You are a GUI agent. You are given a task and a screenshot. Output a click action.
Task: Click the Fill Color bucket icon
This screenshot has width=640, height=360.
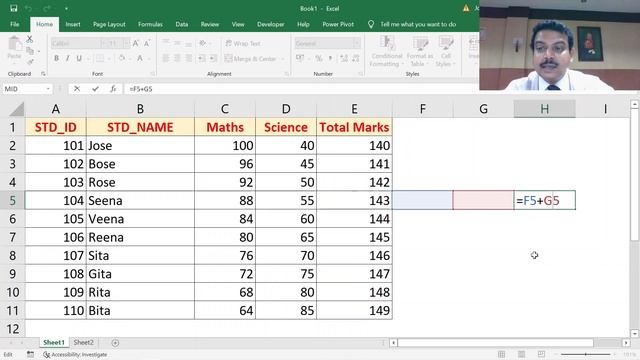click(x=122, y=58)
